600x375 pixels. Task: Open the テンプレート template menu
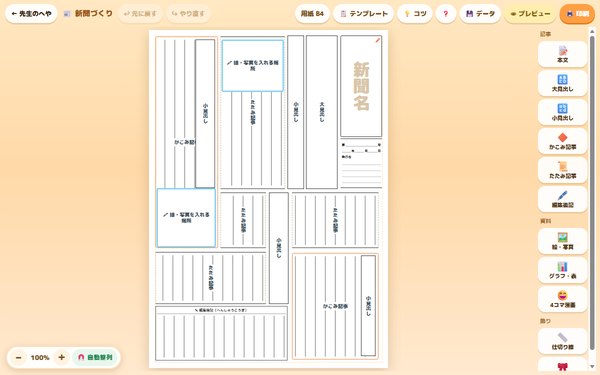click(x=364, y=14)
